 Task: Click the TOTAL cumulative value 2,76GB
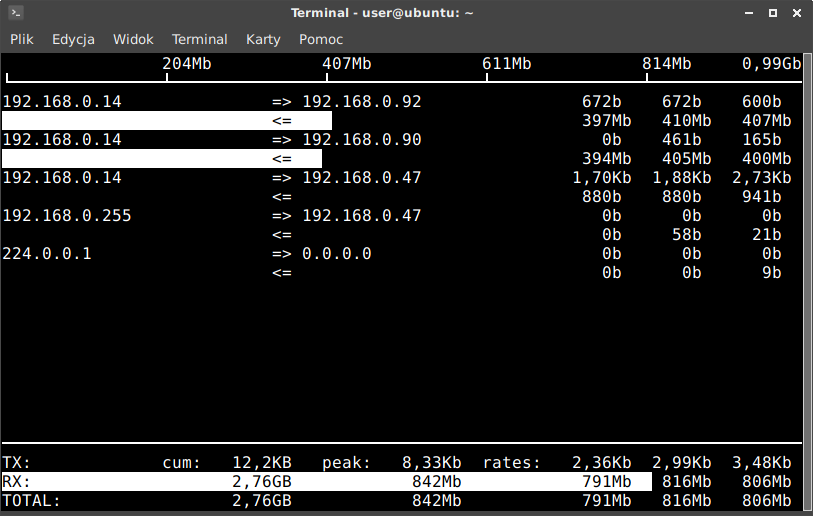click(261, 500)
